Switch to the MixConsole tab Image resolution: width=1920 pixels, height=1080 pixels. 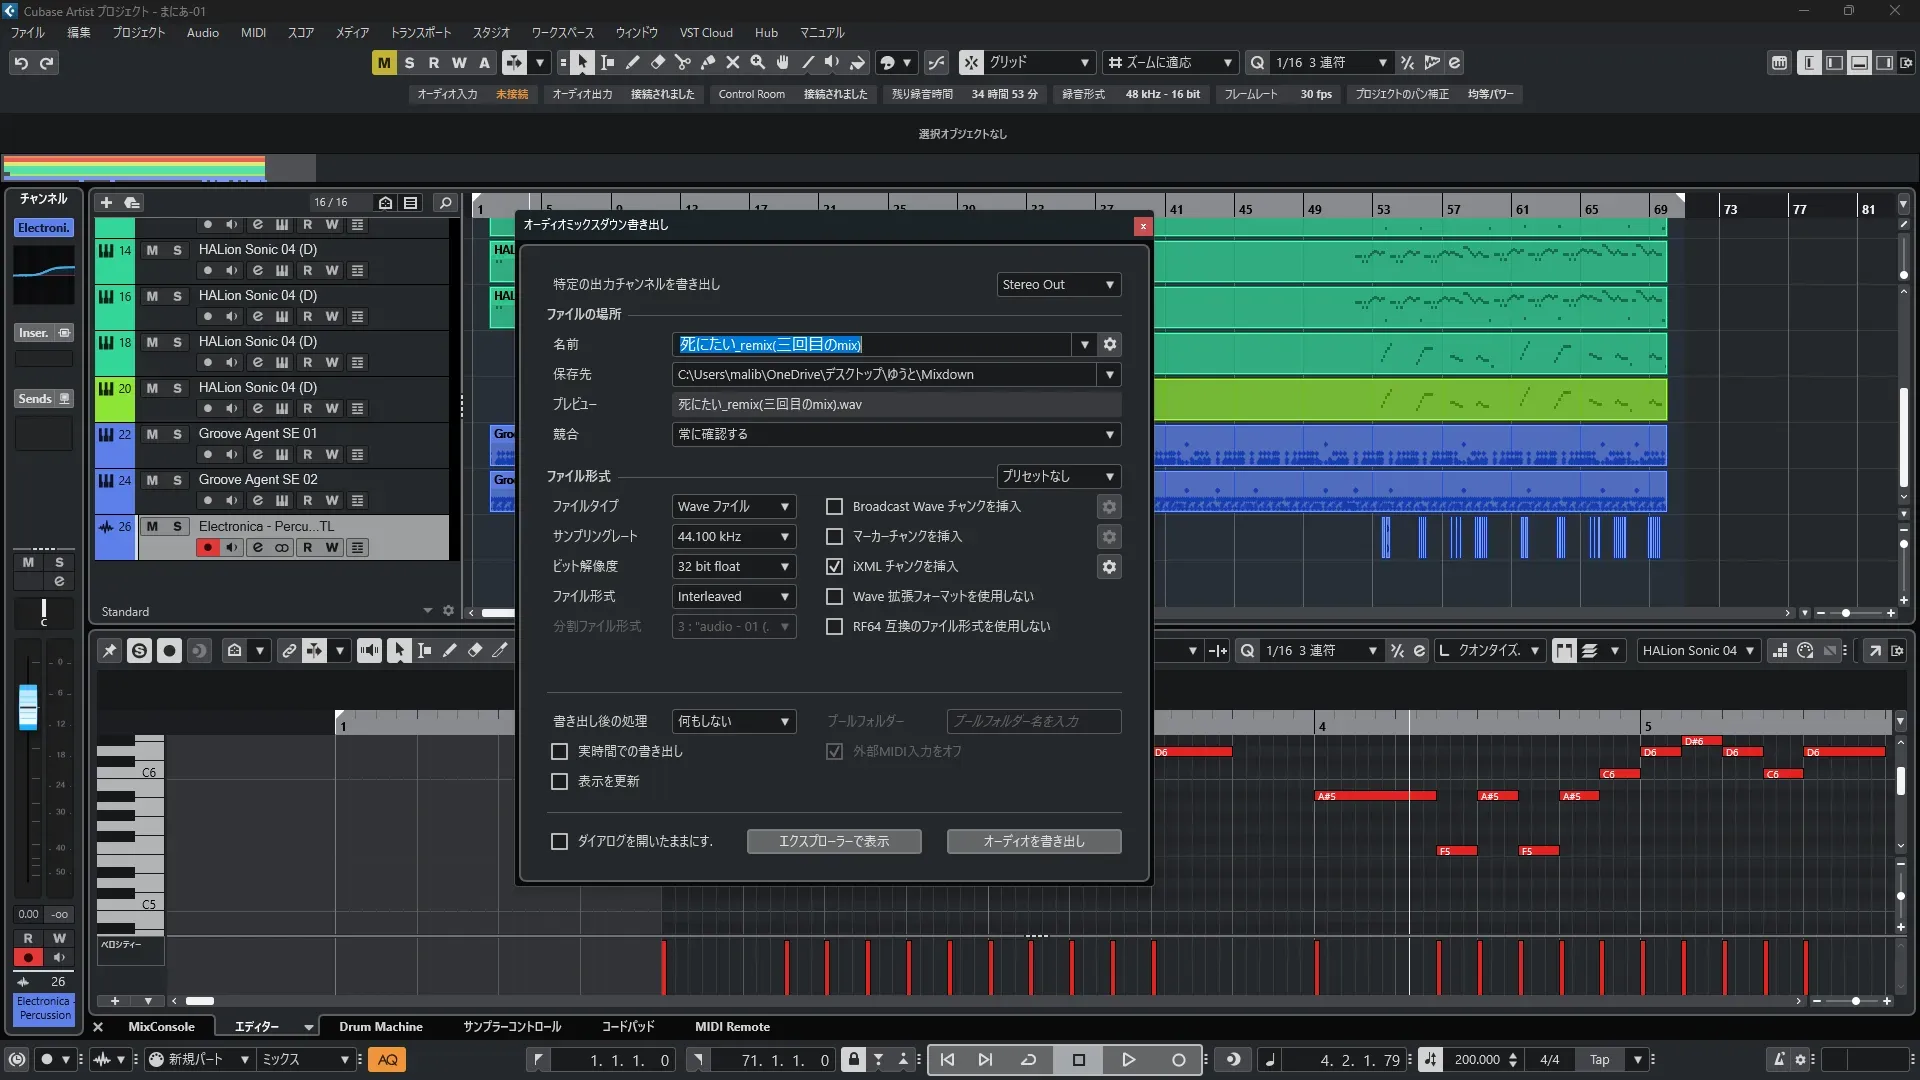point(161,1027)
